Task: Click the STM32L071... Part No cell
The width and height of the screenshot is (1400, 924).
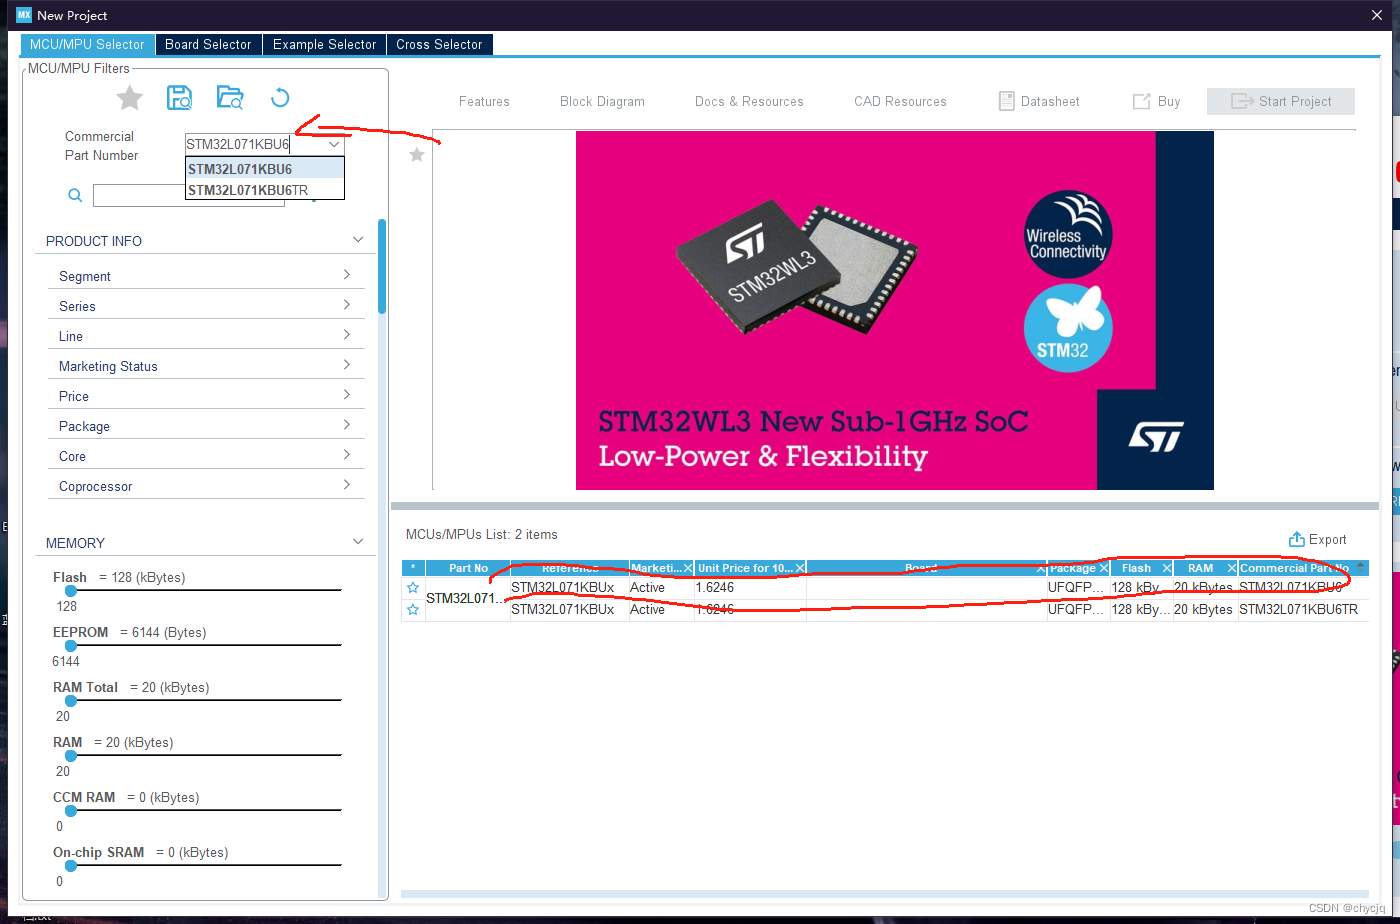Action: pos(468,598)
